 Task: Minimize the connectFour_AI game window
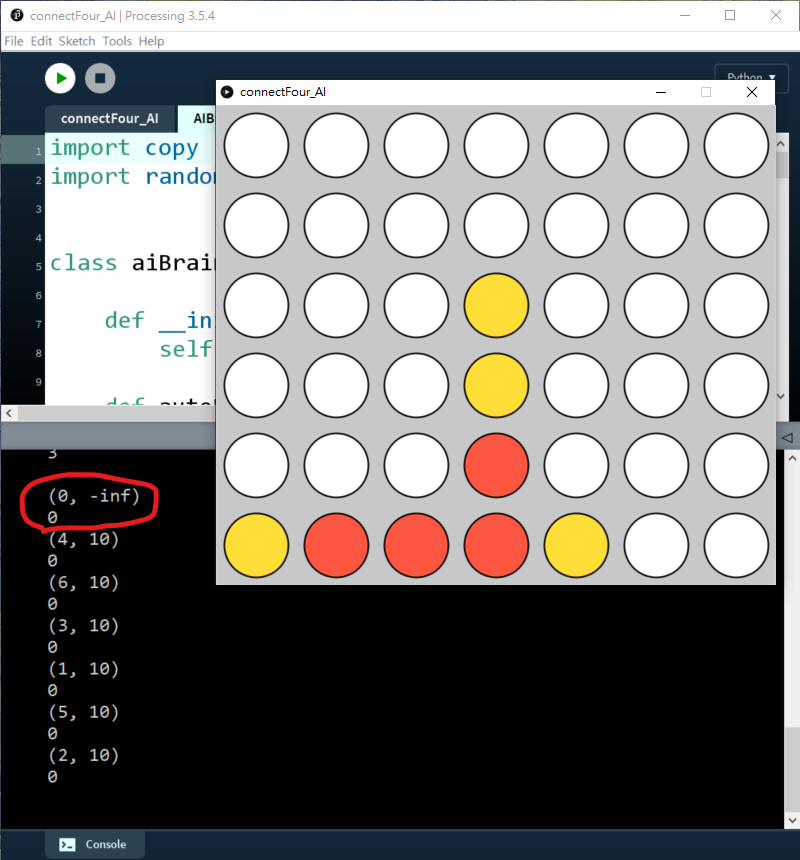tap(661, 92)
